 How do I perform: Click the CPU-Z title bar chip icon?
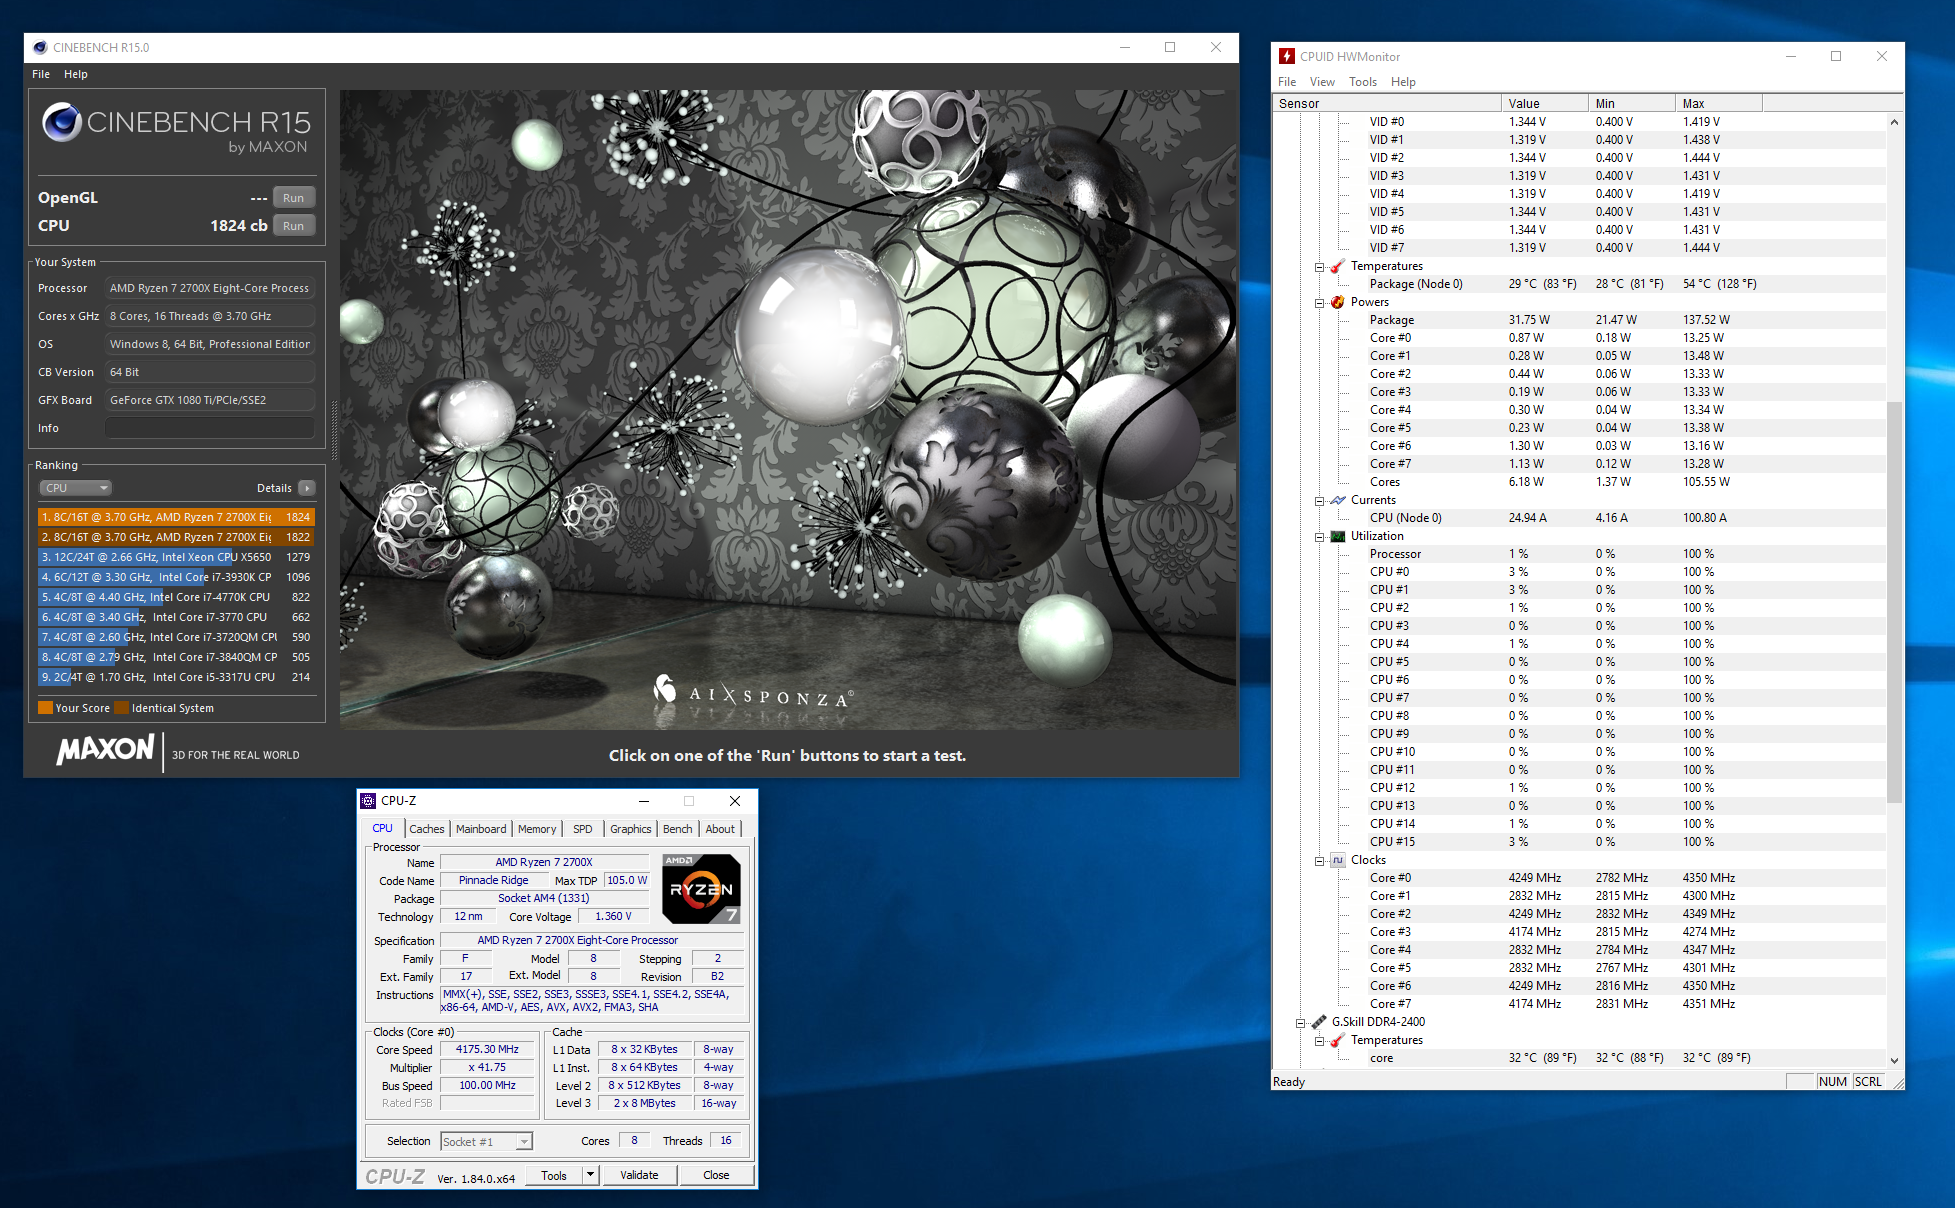click(368, 801)
